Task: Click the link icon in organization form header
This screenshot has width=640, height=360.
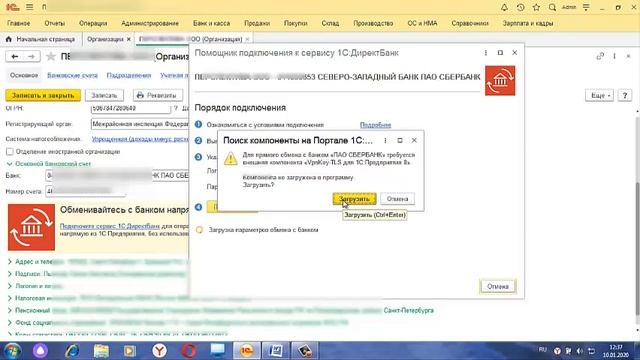Action: click(600, 56)
